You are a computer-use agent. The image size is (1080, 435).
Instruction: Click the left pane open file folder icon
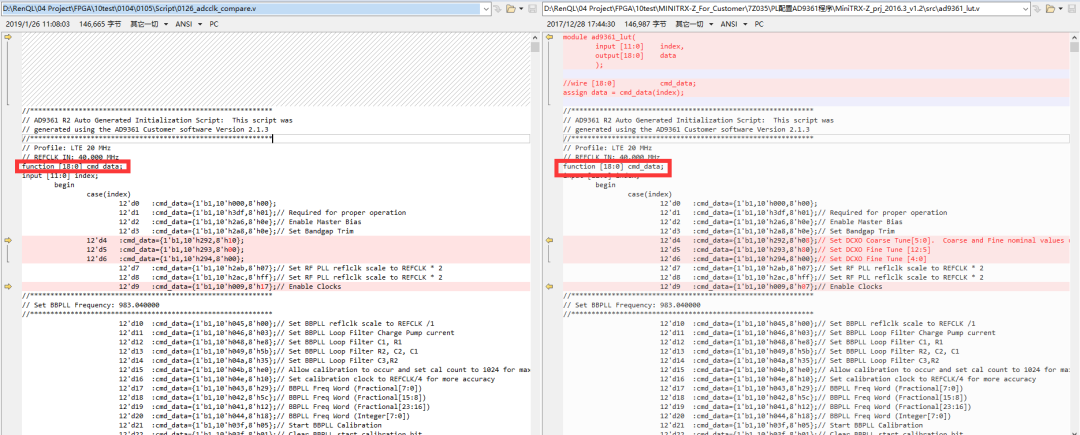(x=511, y=8)
